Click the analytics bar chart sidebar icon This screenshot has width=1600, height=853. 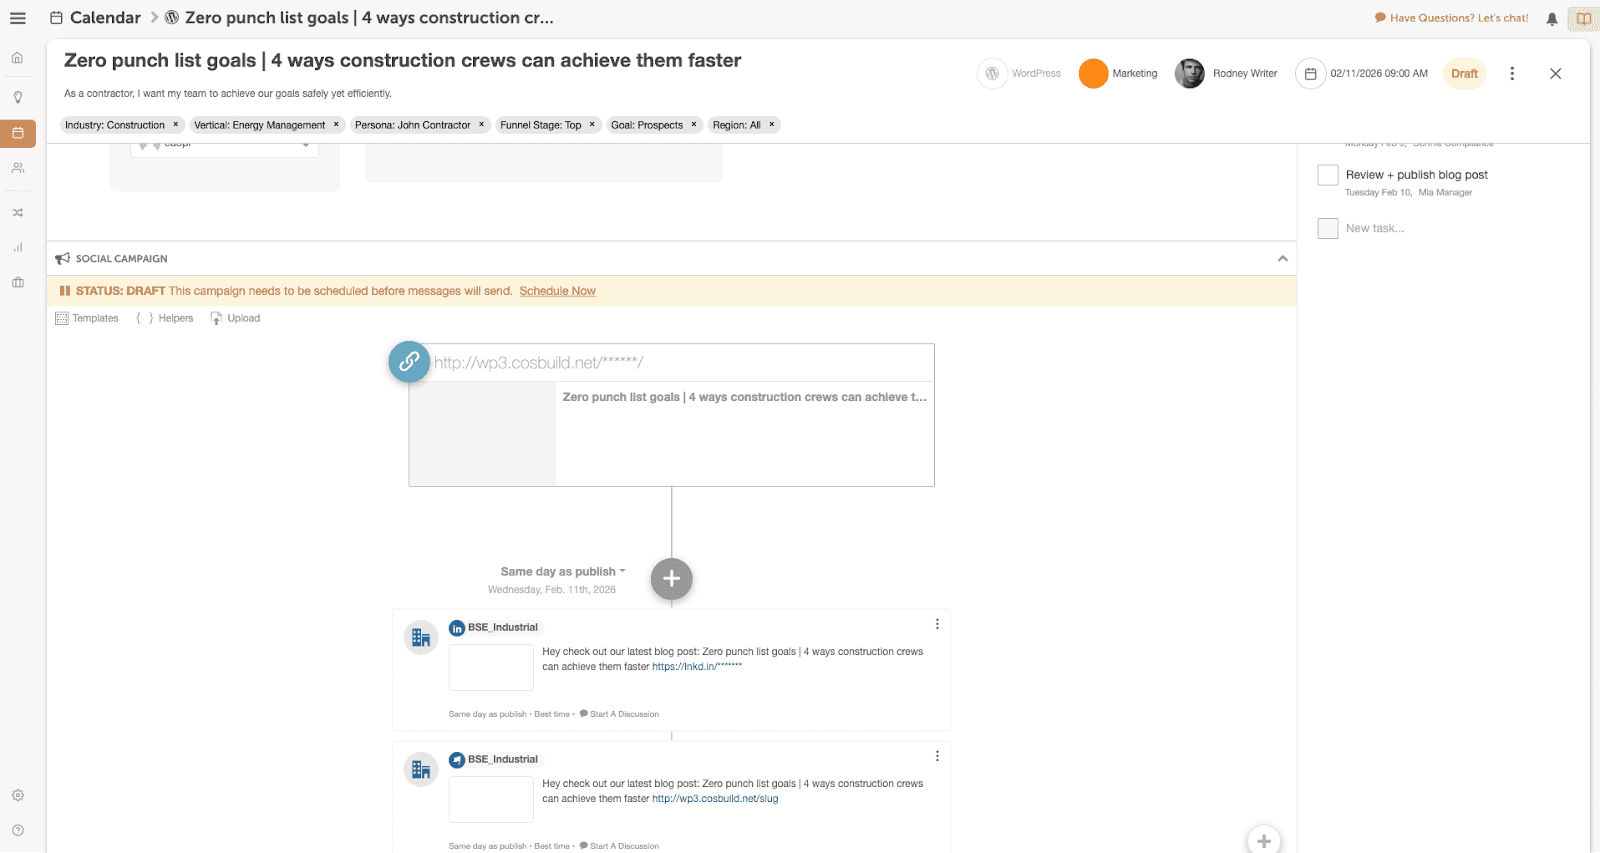(x=18, y=247)
